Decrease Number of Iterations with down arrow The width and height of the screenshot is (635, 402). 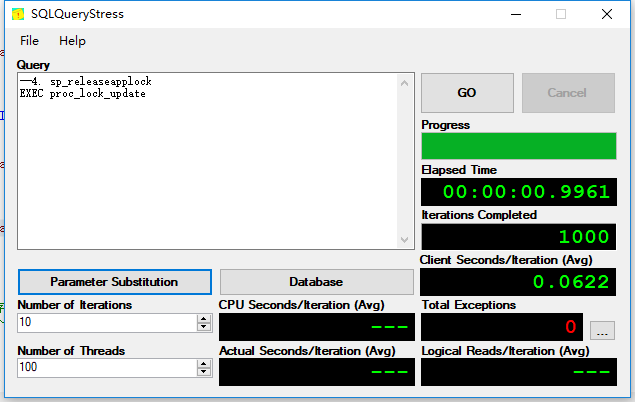click(204, 327)
